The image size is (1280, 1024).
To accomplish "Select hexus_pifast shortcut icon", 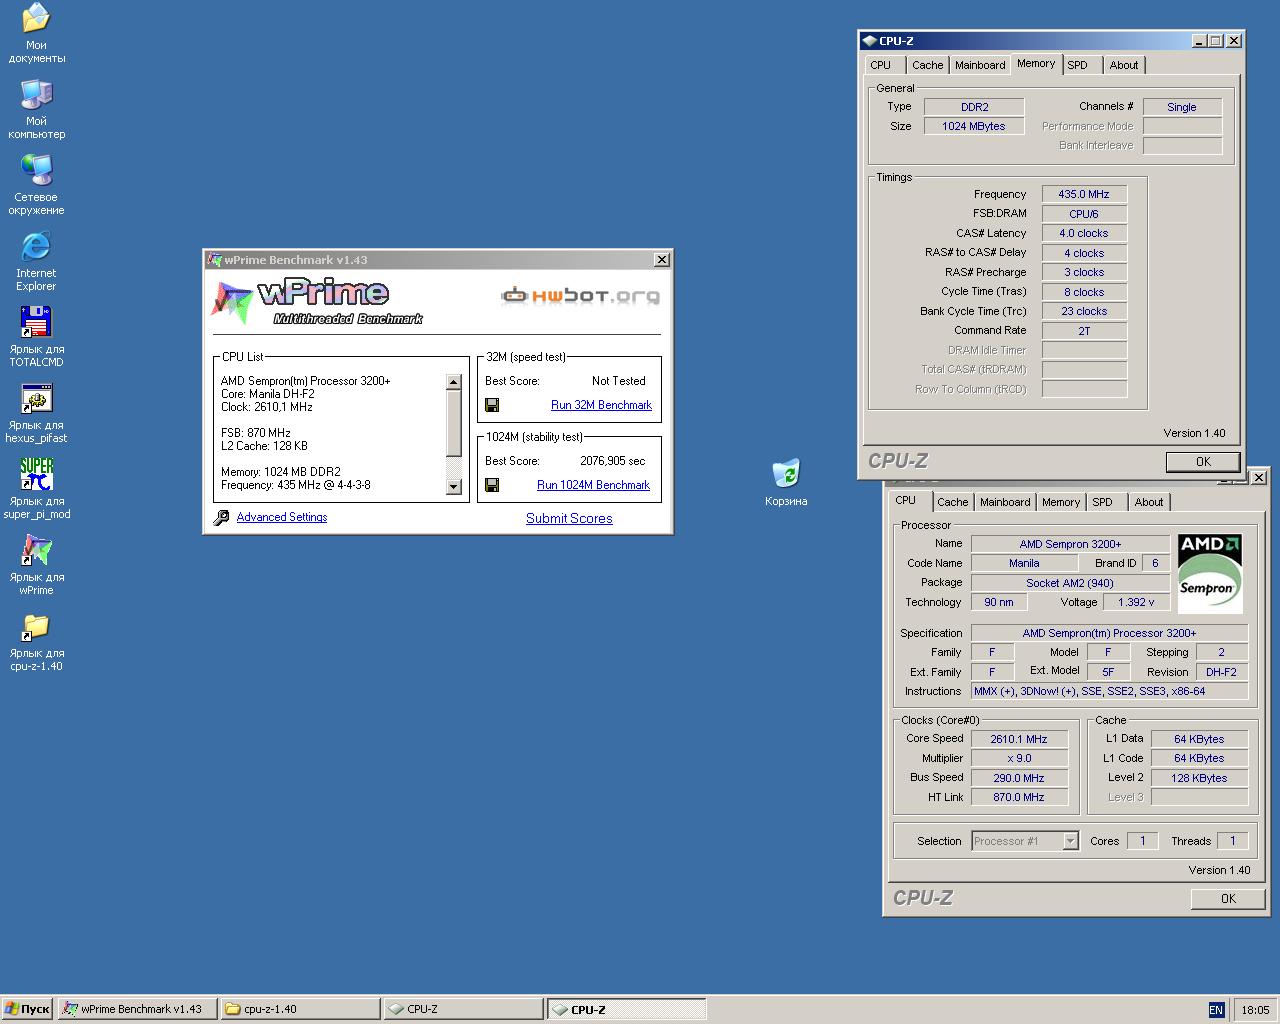I will 36,399.
